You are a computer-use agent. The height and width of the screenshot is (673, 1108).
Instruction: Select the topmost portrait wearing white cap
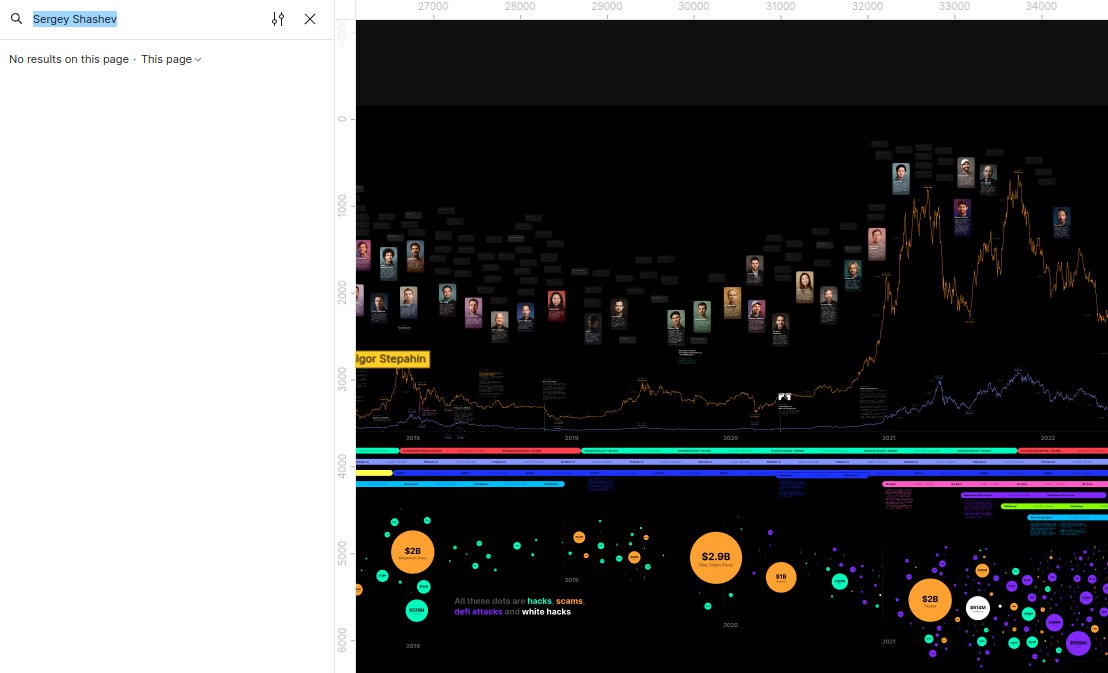click(x=965, y=172)
